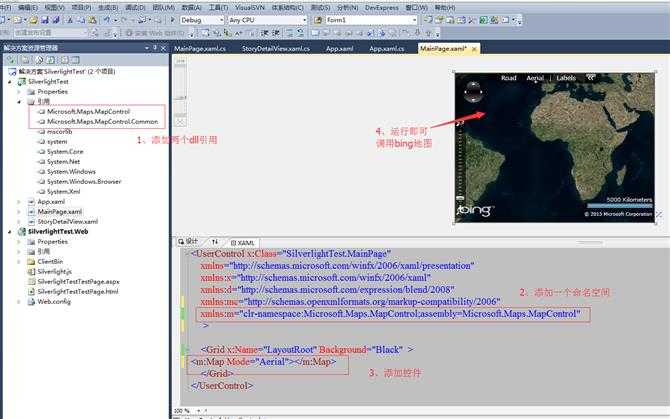Open the Toolbox via the wrench icon
Viewport: 670px width, 419px height.
point(472,20)
